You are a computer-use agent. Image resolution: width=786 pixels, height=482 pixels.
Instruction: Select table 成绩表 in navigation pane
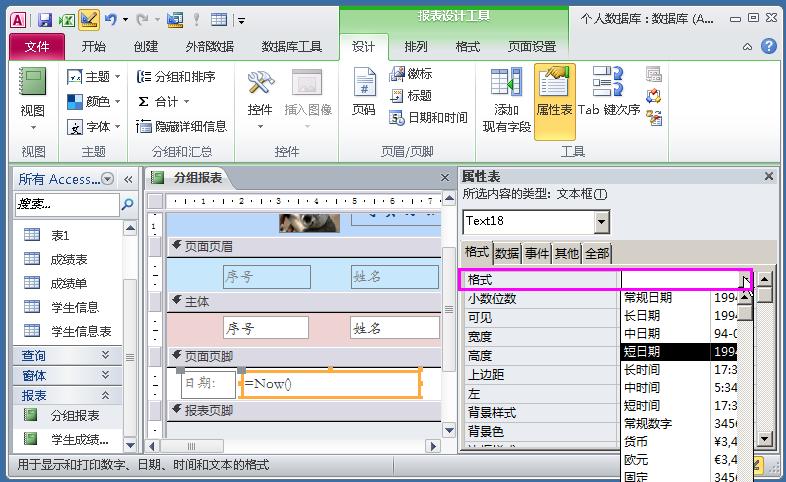click(x=68, y=259)
